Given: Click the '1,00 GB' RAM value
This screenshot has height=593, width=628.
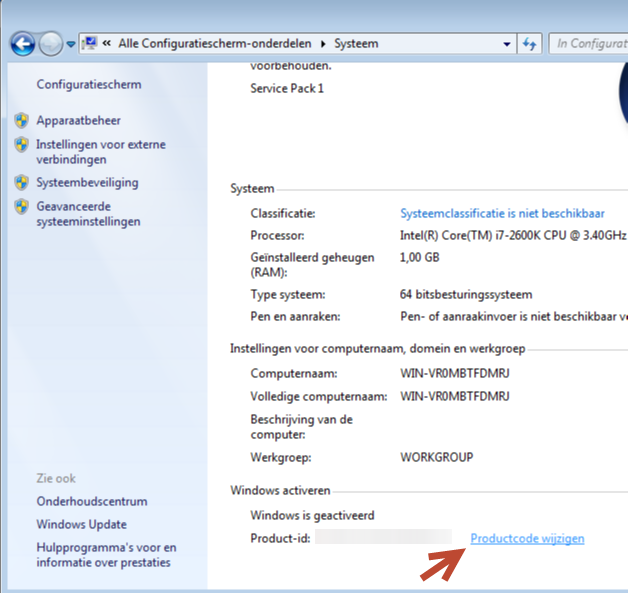Looking at the screenshot, I should (419, 257).
